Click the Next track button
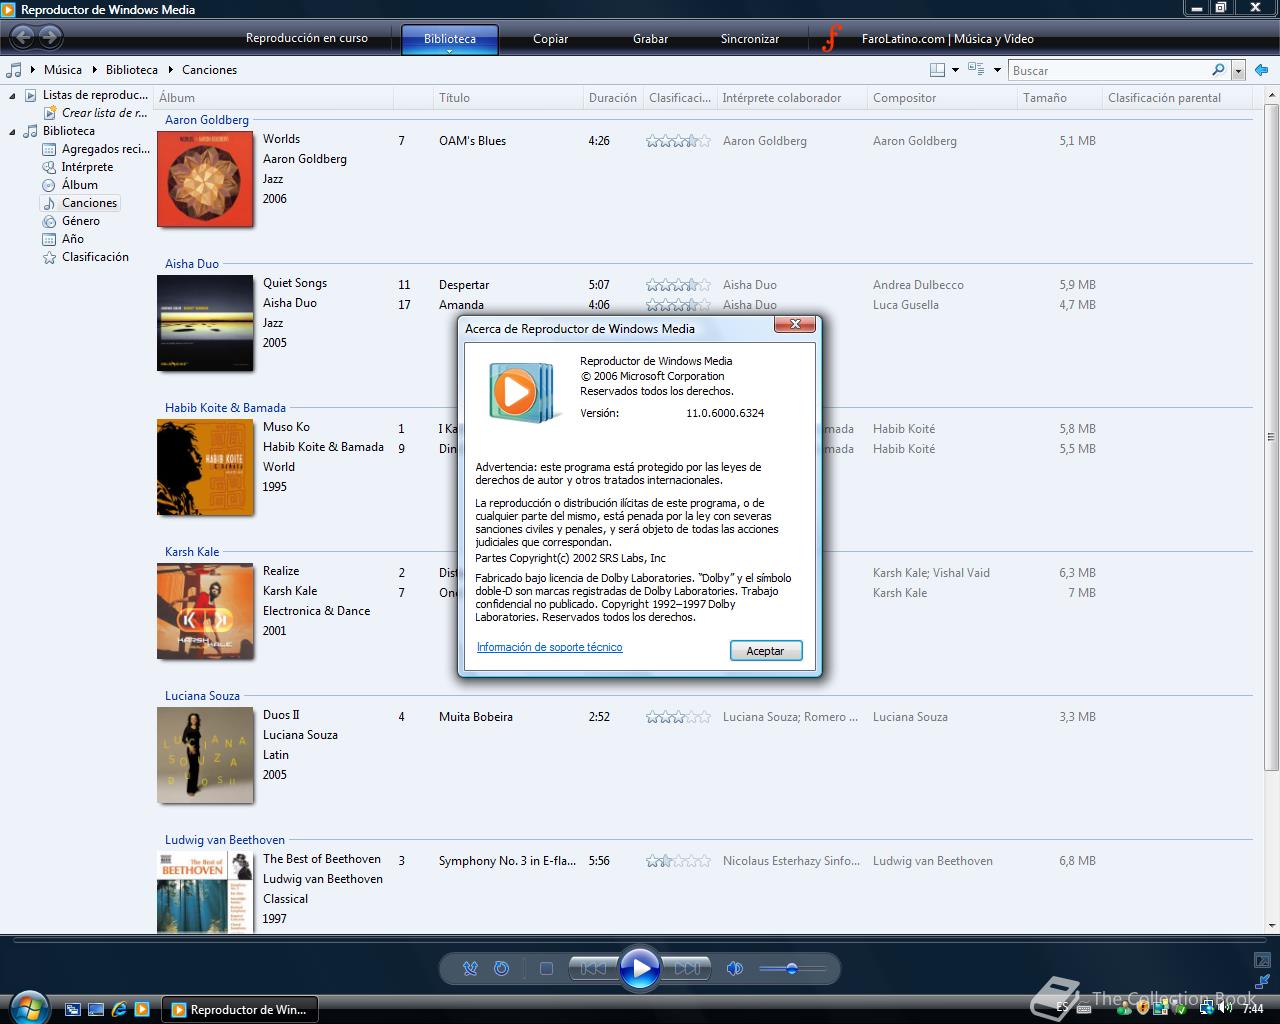Screen dimensions: 1280x1024 click(687, 968)
